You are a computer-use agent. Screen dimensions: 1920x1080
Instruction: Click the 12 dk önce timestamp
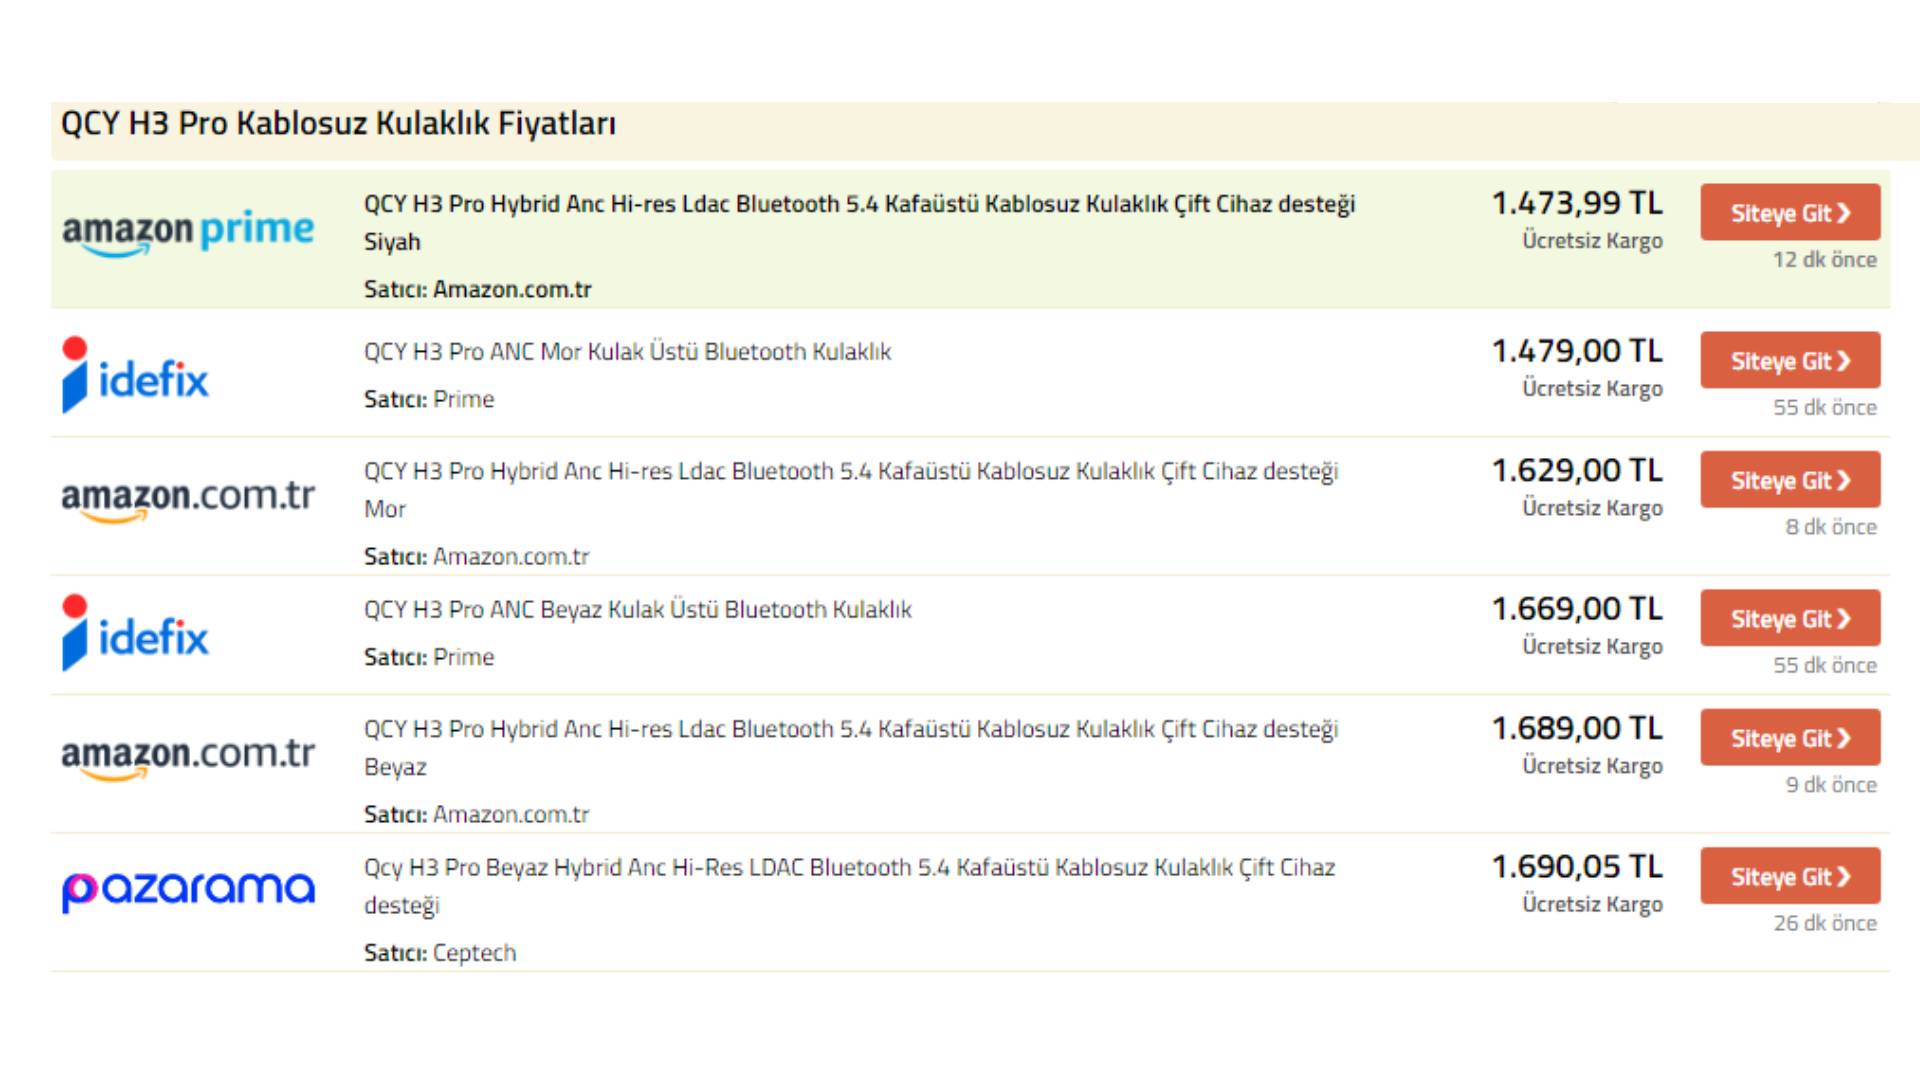click(1825, 260)
